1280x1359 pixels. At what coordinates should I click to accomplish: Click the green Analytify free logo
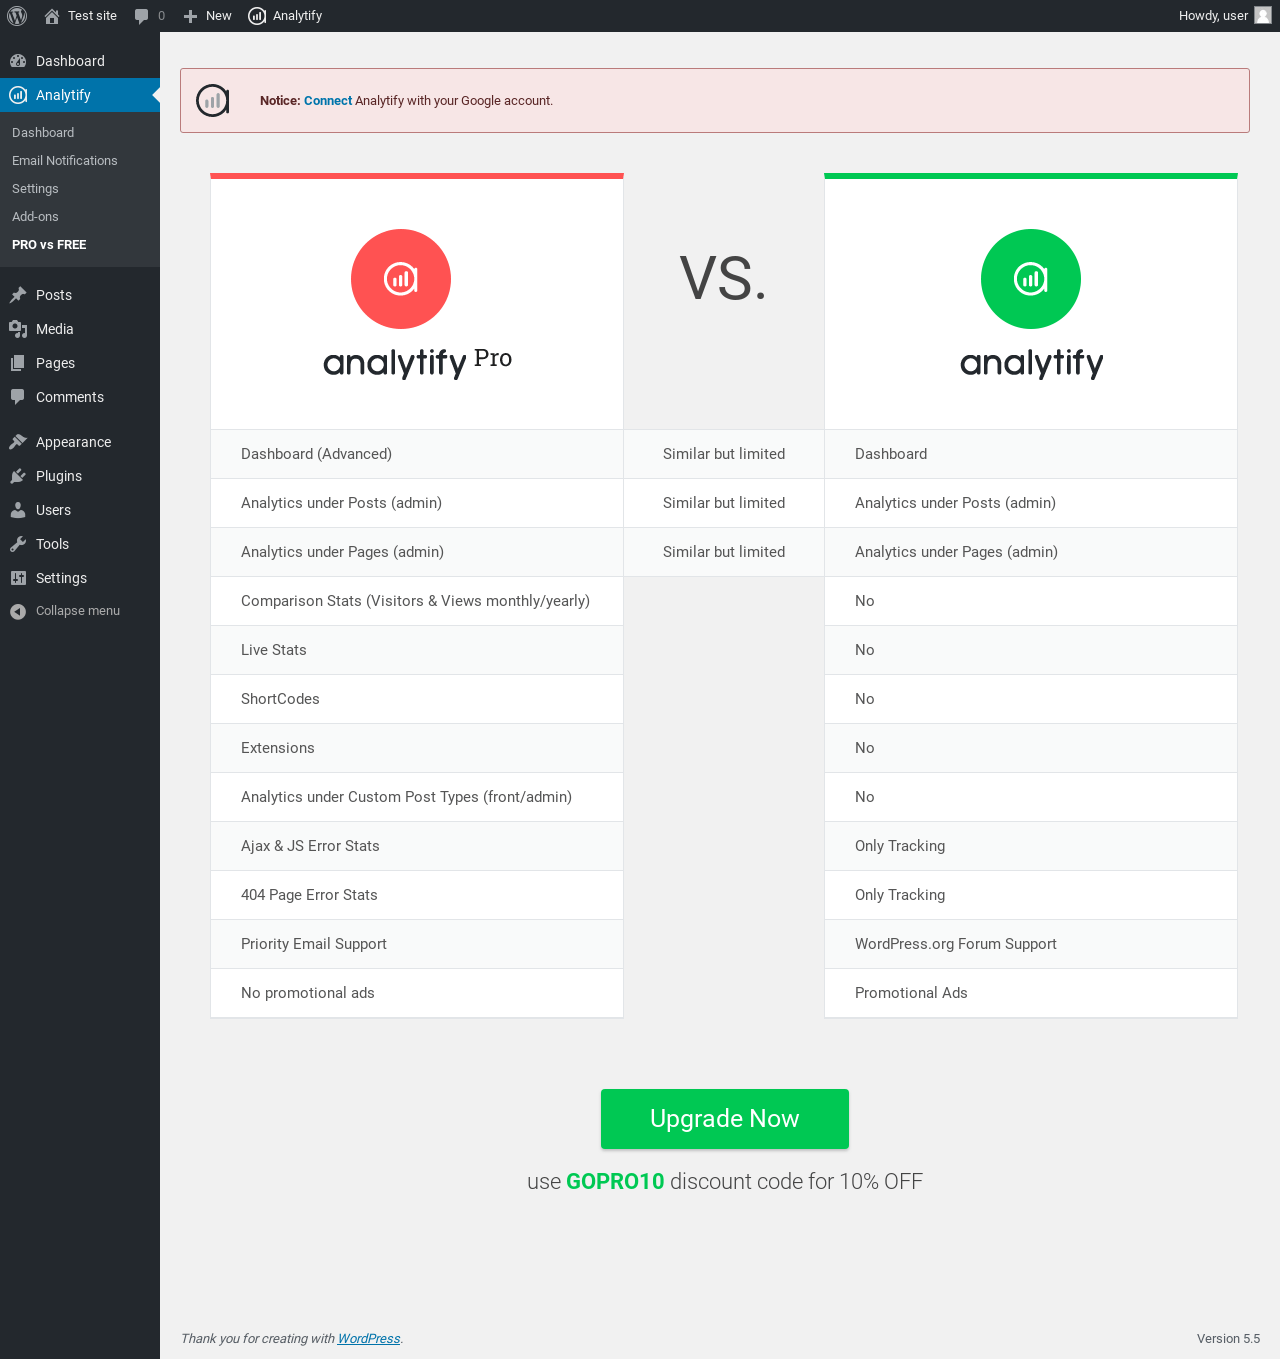1031,279
